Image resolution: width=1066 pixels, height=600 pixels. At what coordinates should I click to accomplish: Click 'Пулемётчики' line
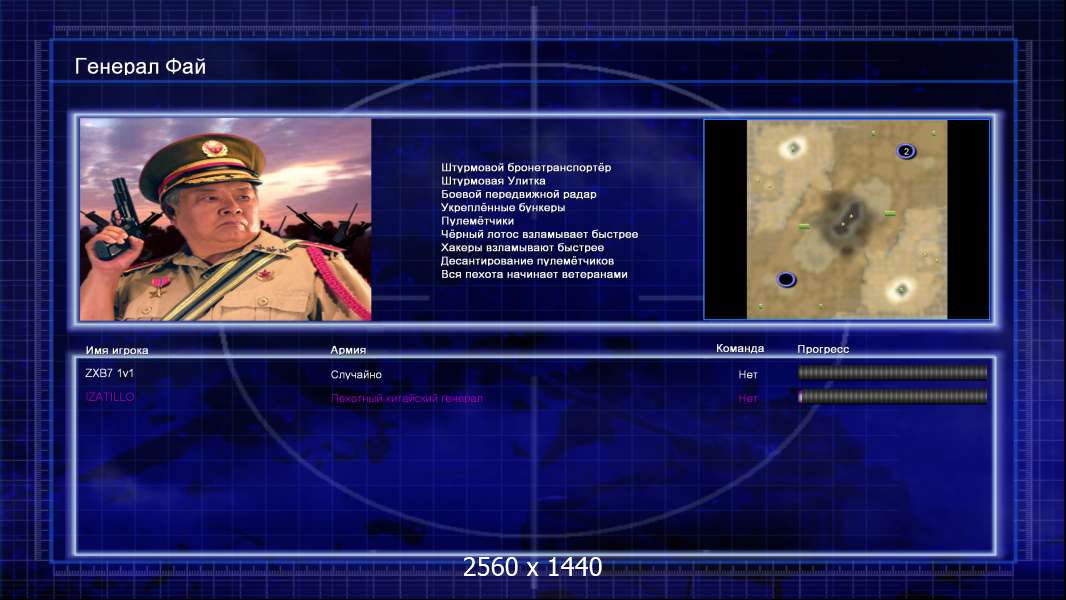477,221
